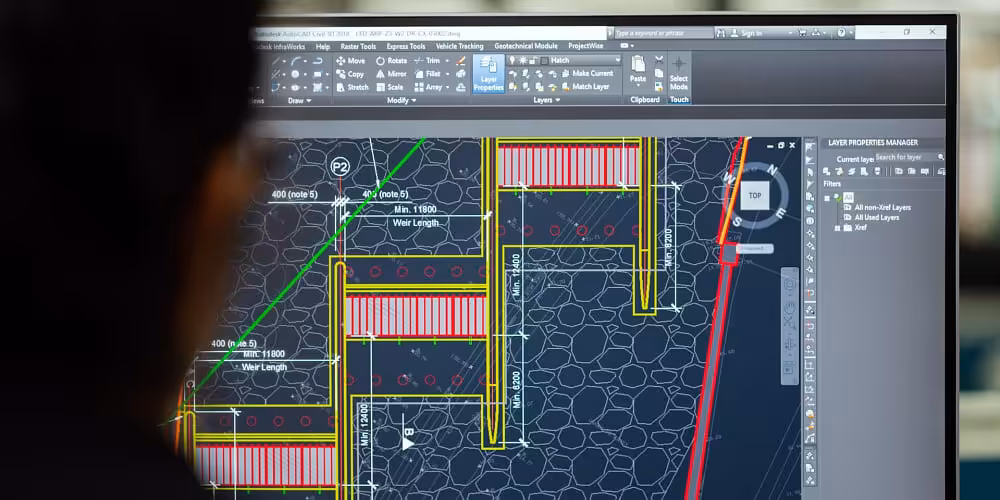Select the Fillet tool
Image resolution: width=1000 pixels, height=500 pixels.
coord(428,74)
